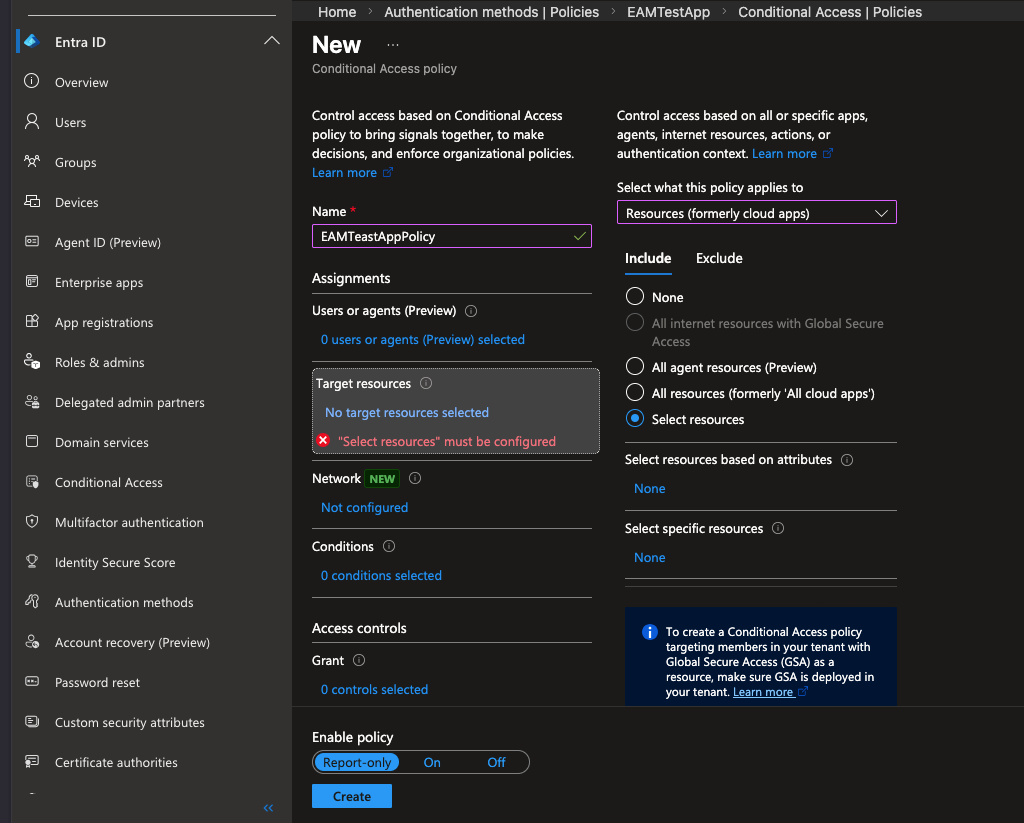Click info icon beside Network NEW
Image resolution: width=1024 pixels, height=823 pixels.
pyautogui.click(x=415, y=478)
